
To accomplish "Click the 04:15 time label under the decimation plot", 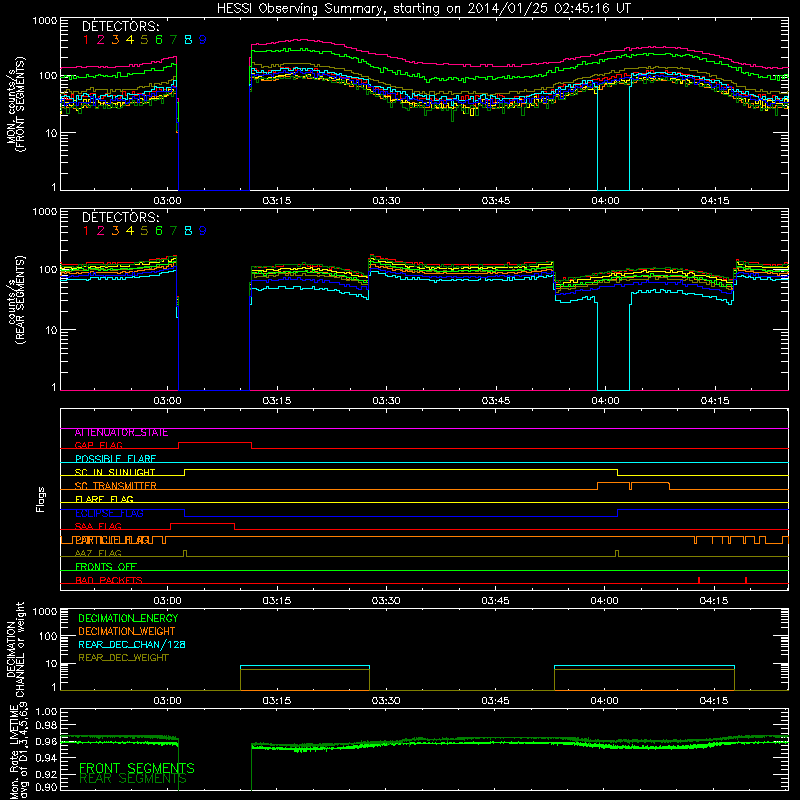I will 714,701.
